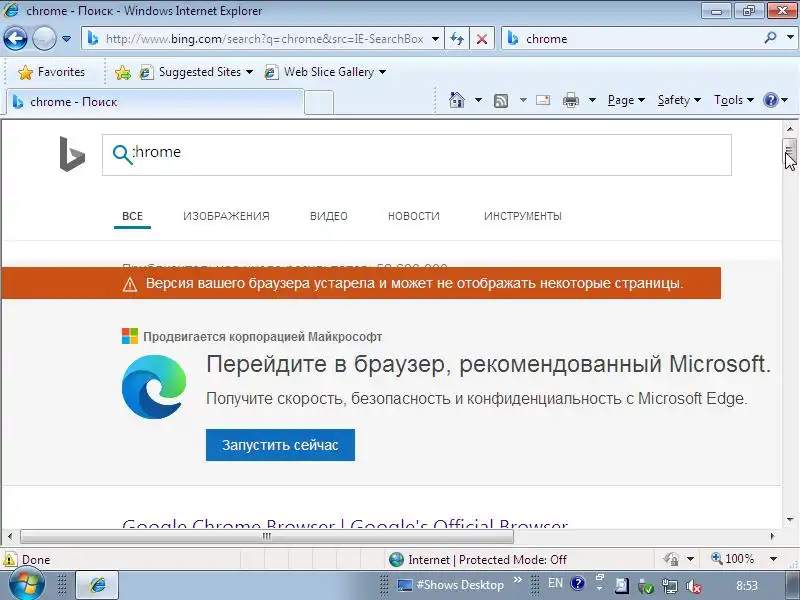
Task: Open ИНСТРУМЕНТЫ options
Action: point(523,216)
